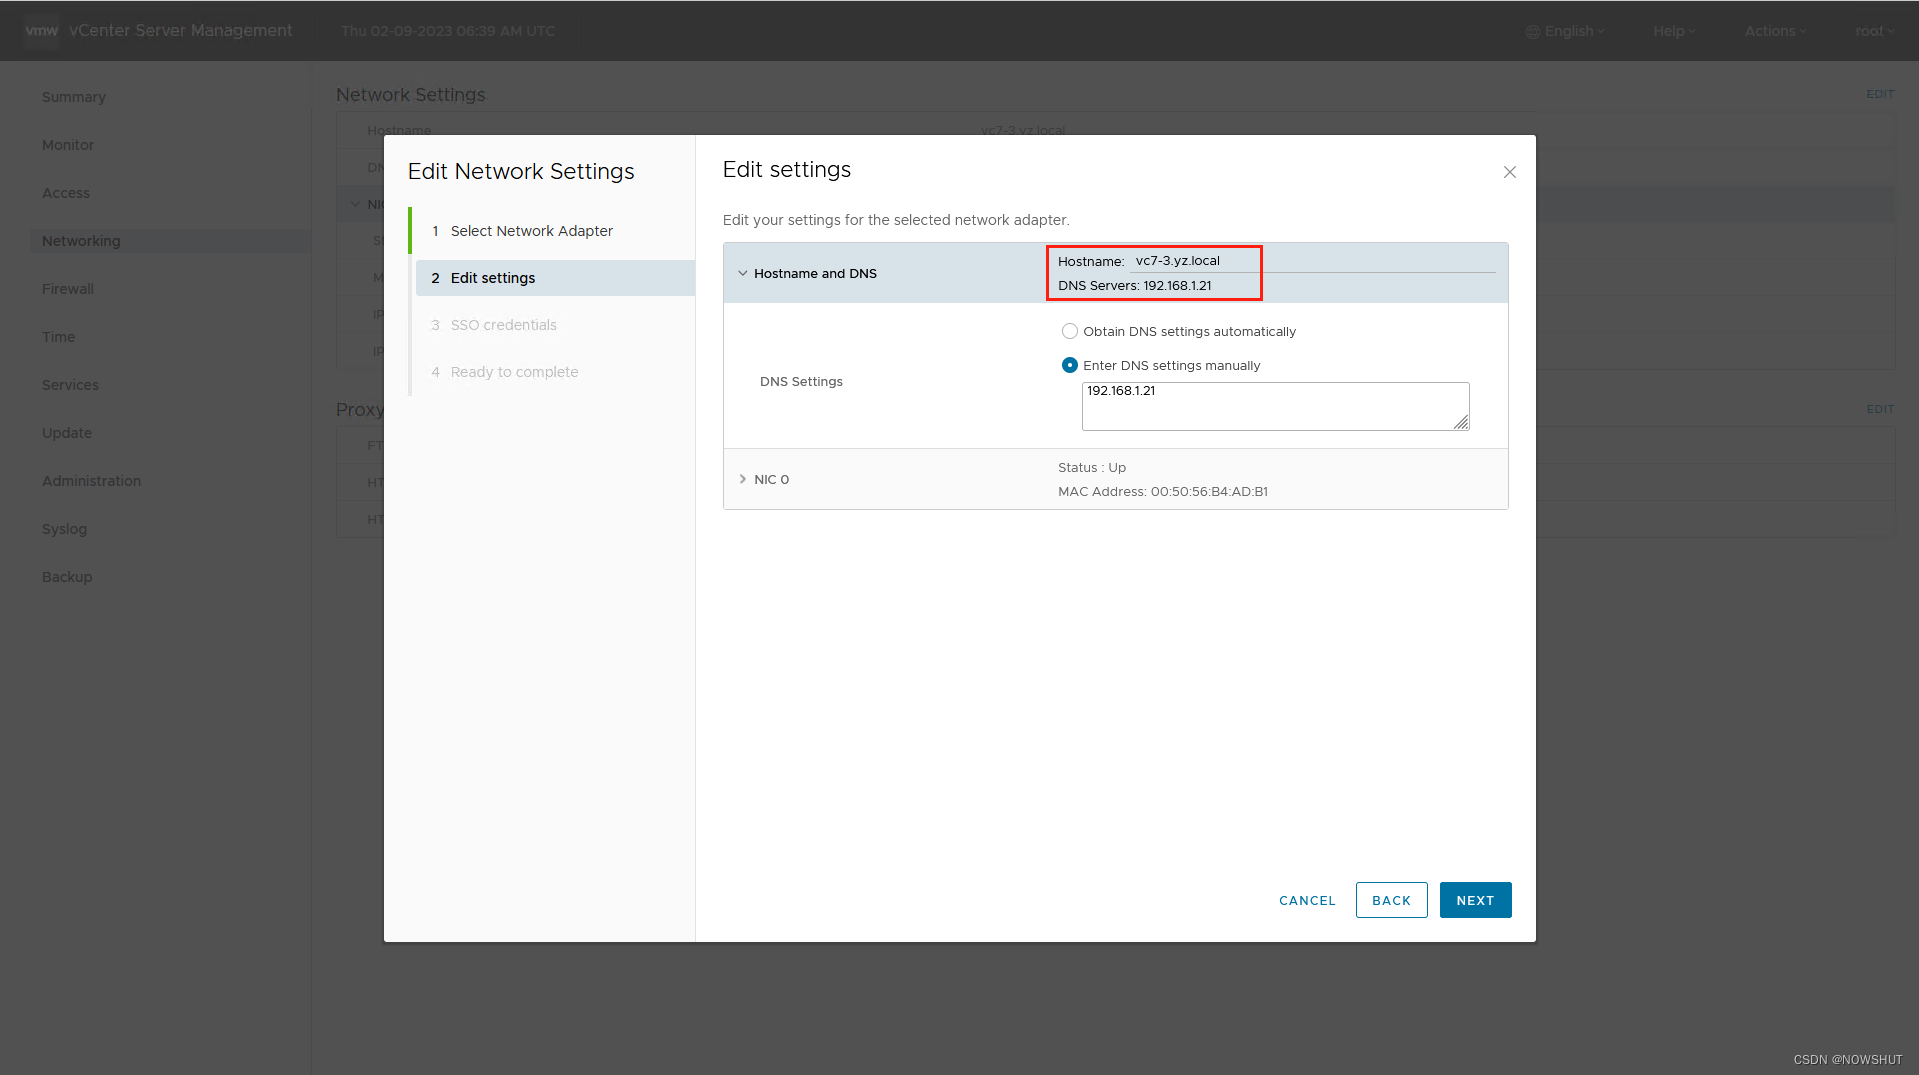Open Administration in the sidebar

91,481
